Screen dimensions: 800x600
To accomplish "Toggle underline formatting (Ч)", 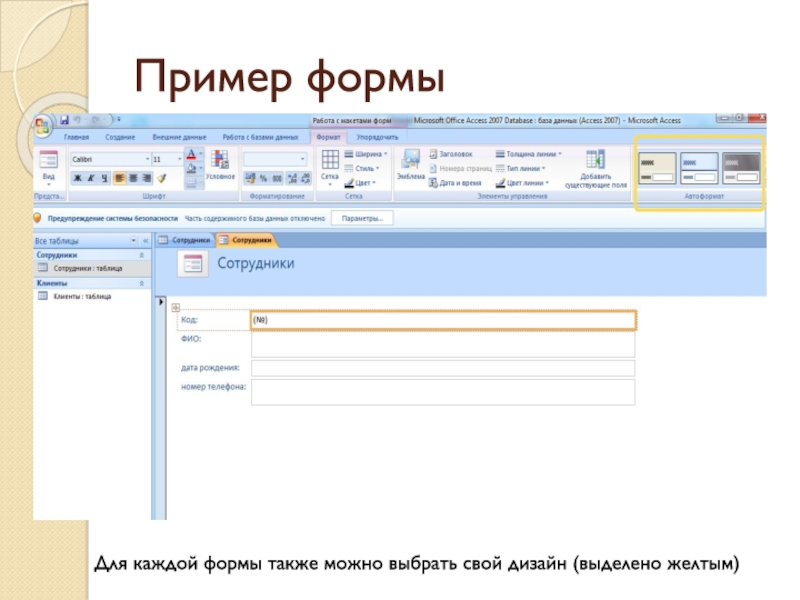I will coord(104,177).
